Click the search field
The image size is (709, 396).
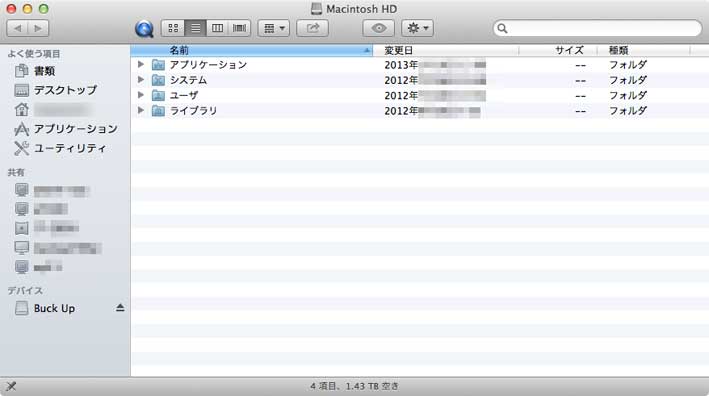tap(597, 28)
